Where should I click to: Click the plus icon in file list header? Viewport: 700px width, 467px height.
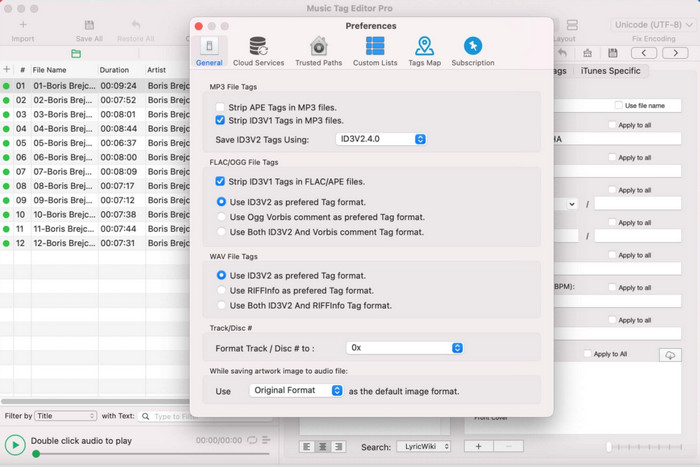(7, 69)
